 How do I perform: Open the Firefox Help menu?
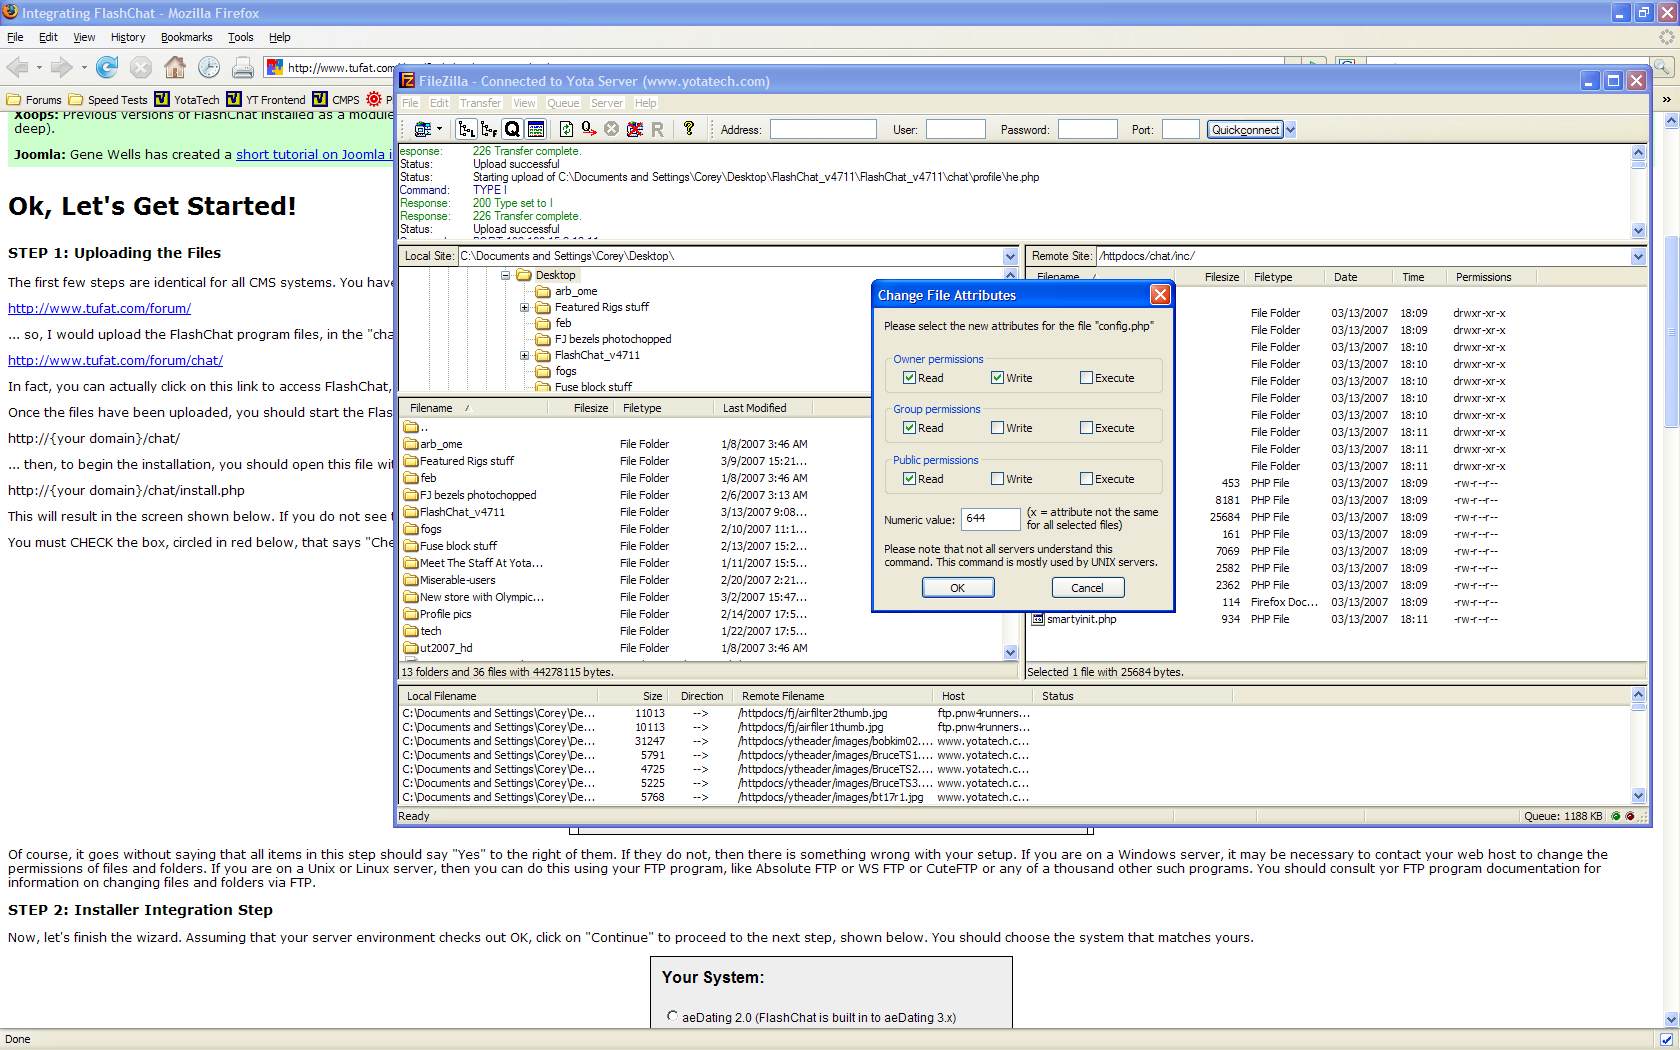(280, 37)
